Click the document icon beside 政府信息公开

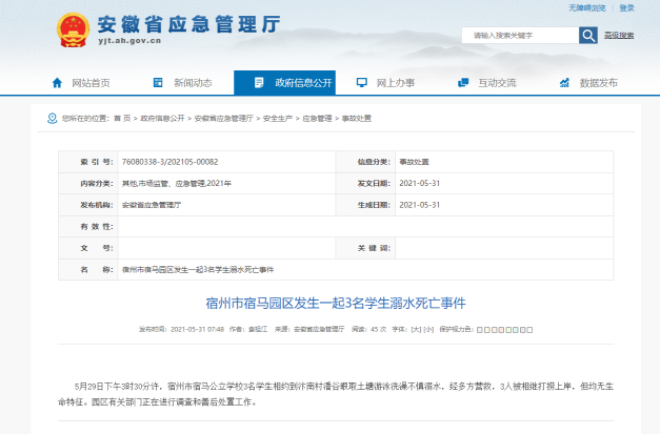click(259, 83)
